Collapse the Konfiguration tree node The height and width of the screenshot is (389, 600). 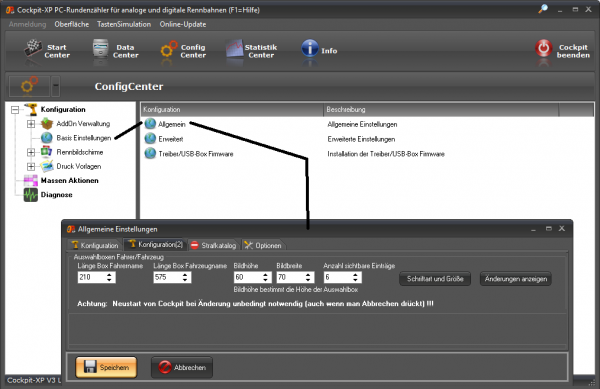(15, 110)
